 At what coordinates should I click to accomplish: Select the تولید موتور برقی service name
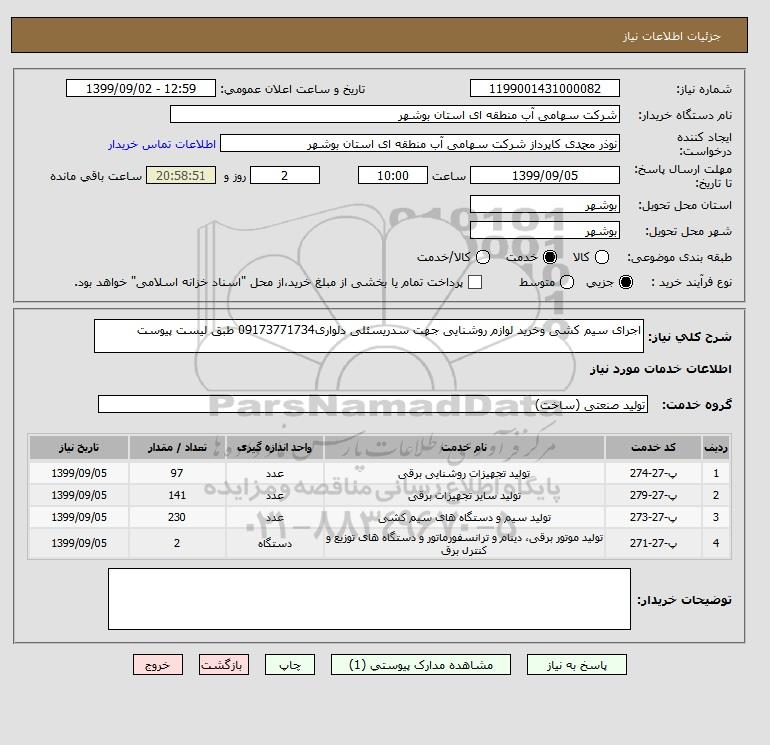coord(464,544)
